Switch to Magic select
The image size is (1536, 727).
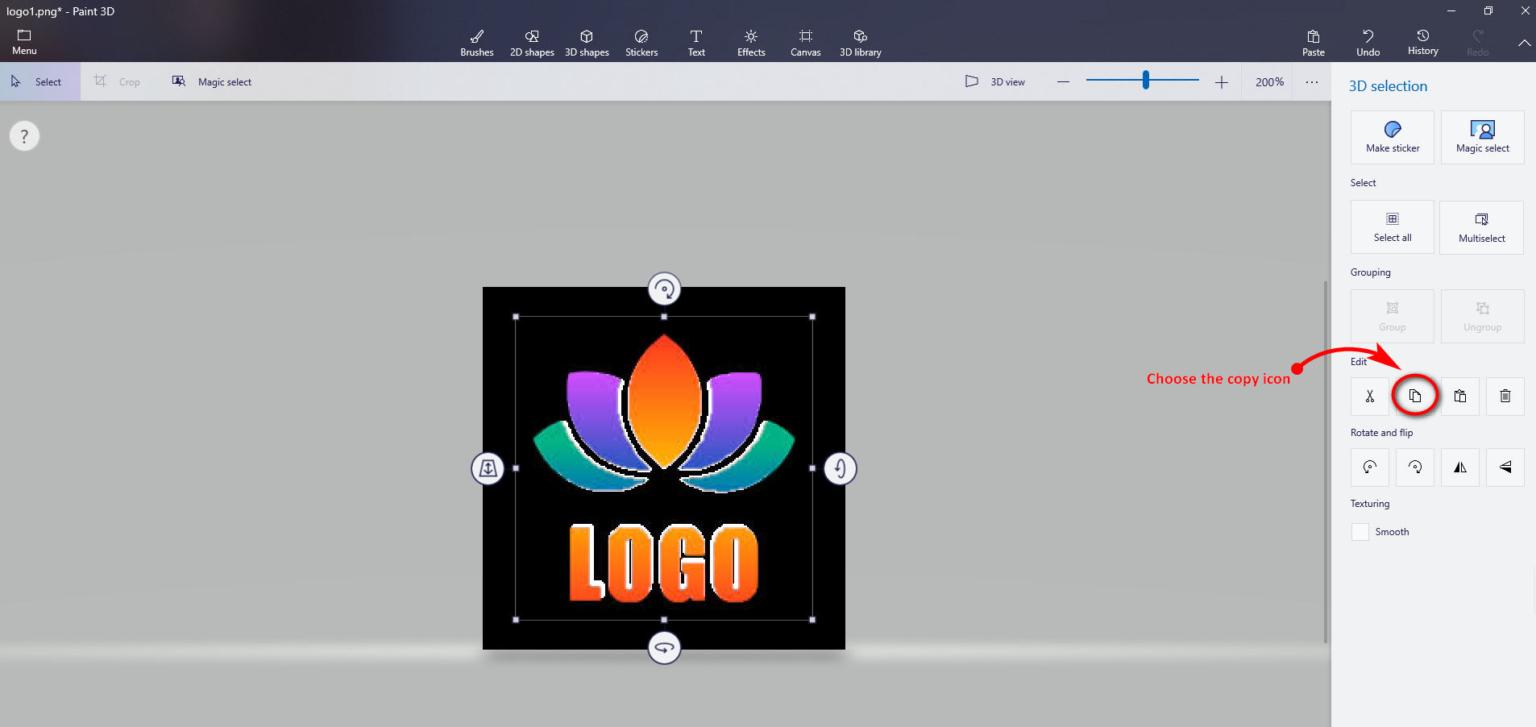(212, 81)
